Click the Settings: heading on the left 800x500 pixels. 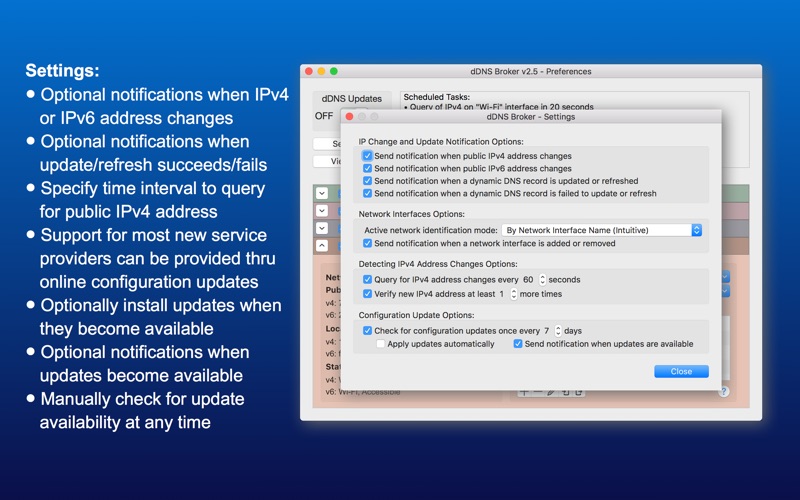click(62, 70)
